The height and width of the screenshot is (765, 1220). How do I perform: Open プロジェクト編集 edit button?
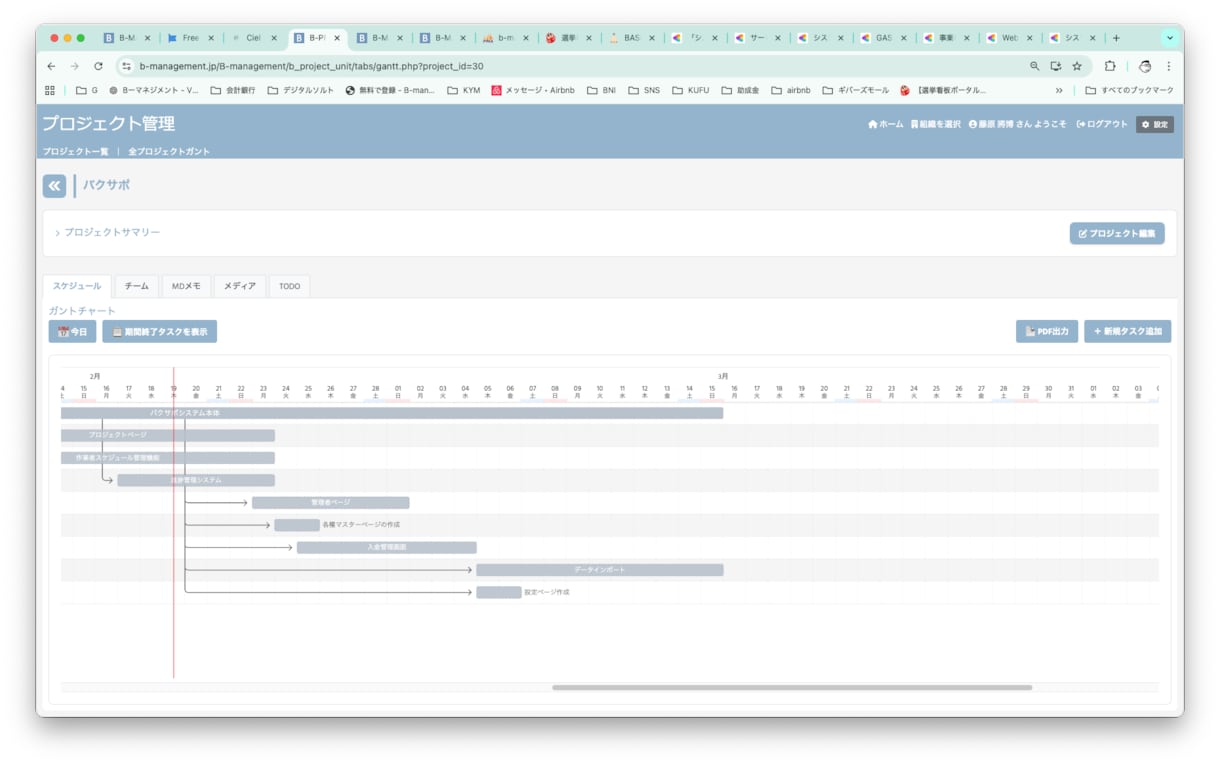[1116, 233]
